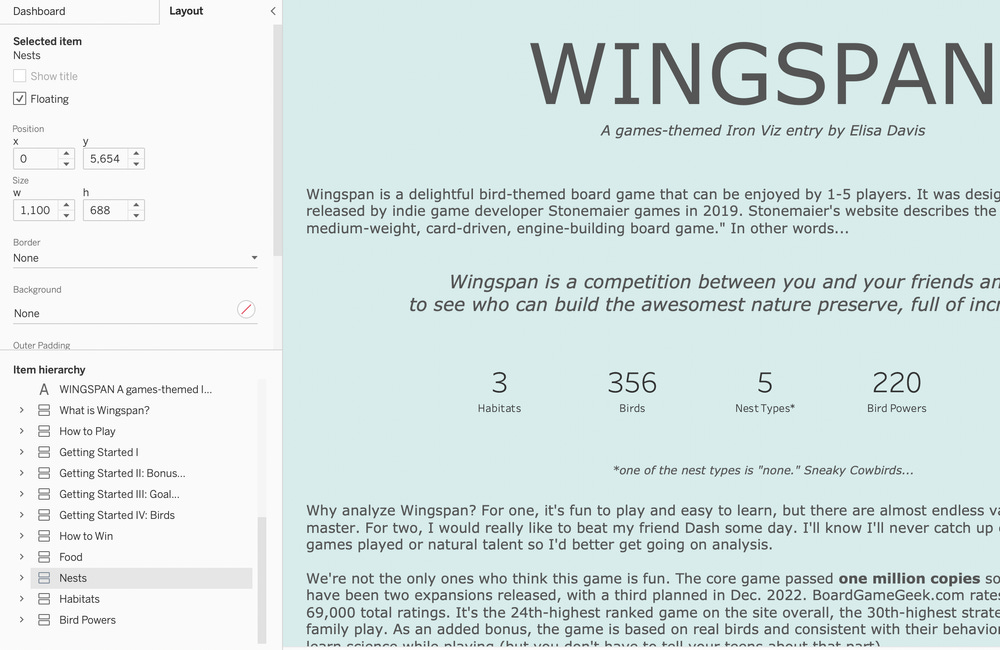Image resolution: width=1000 pixels, height=650 pixels.
Task: Increase the width with up arrow
Action: pyautogui.click(x=66, y=205)
